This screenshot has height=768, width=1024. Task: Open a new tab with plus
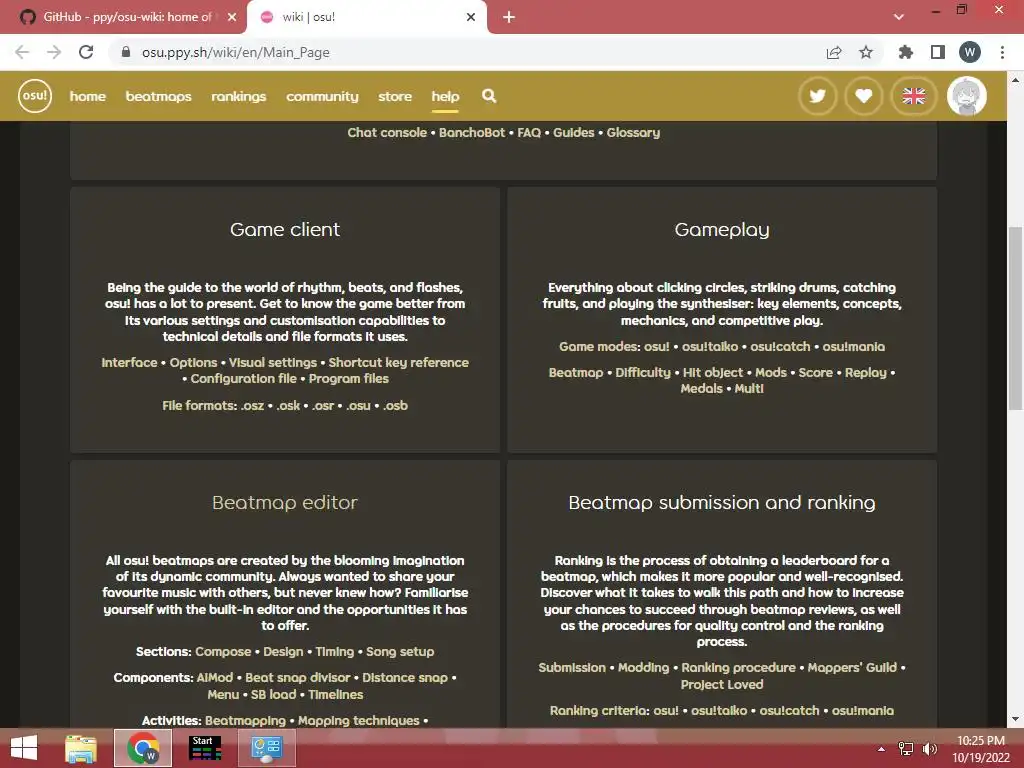pos(509,17)
